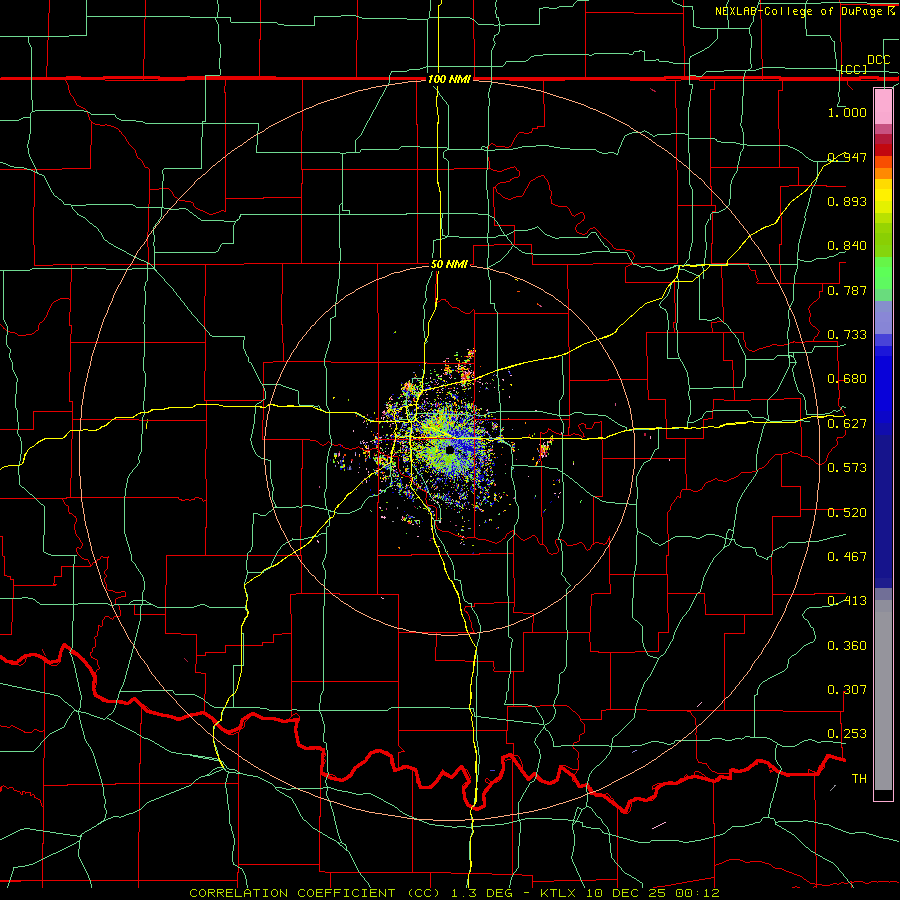Click the 0.520 legend value
The image size is (900, 900).
(847, 513)
